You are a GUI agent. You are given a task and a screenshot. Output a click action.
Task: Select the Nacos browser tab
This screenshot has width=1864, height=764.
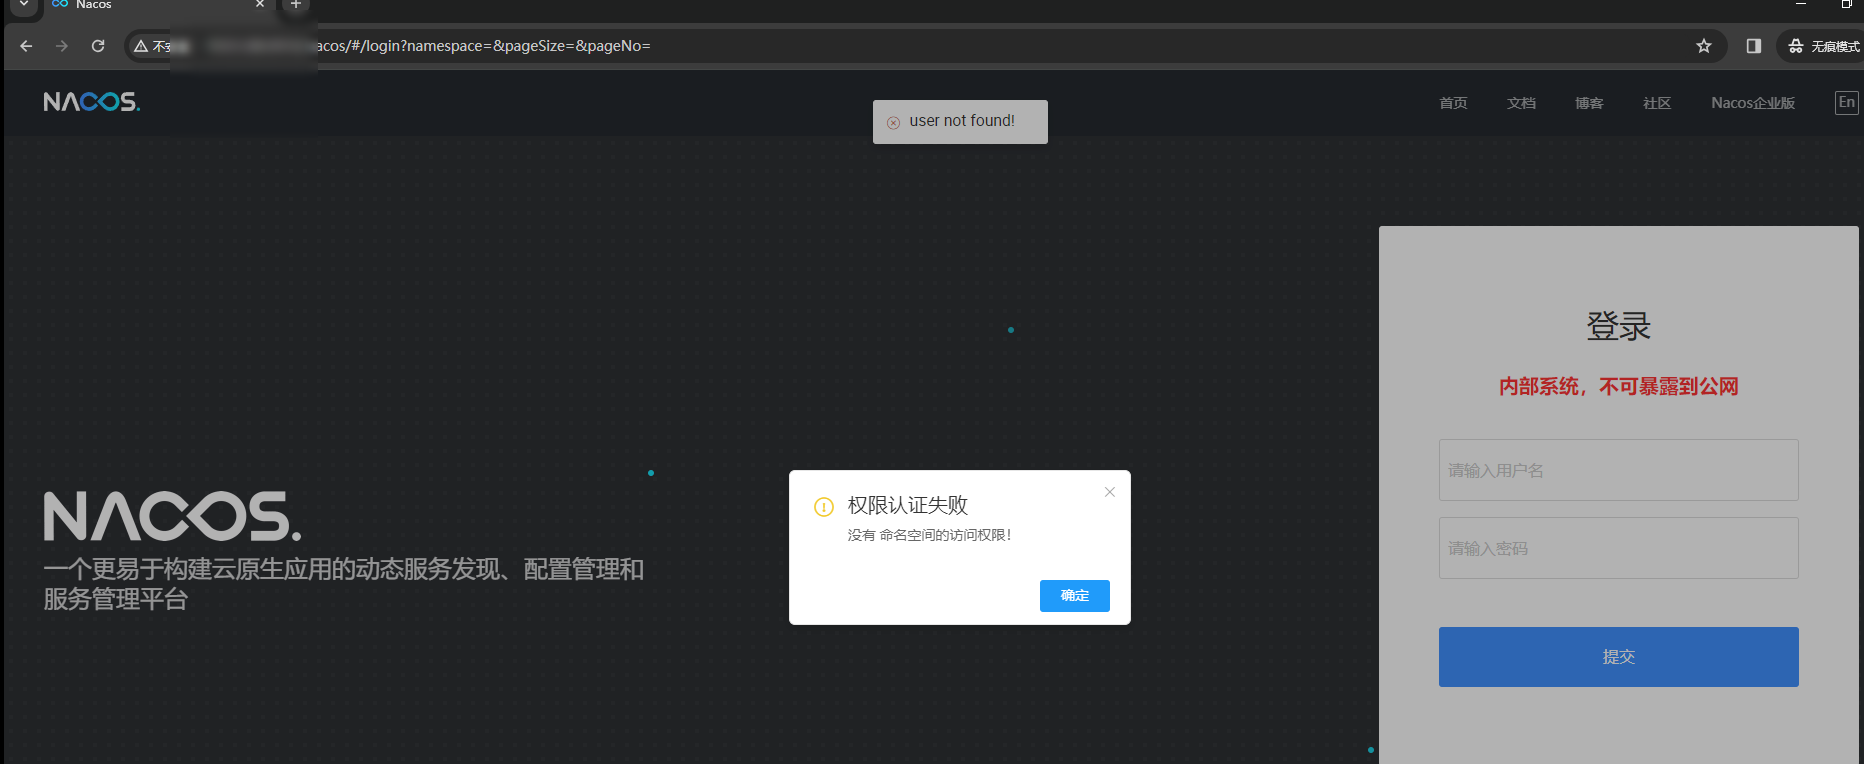pyautogui.click(x=158, y=6)
